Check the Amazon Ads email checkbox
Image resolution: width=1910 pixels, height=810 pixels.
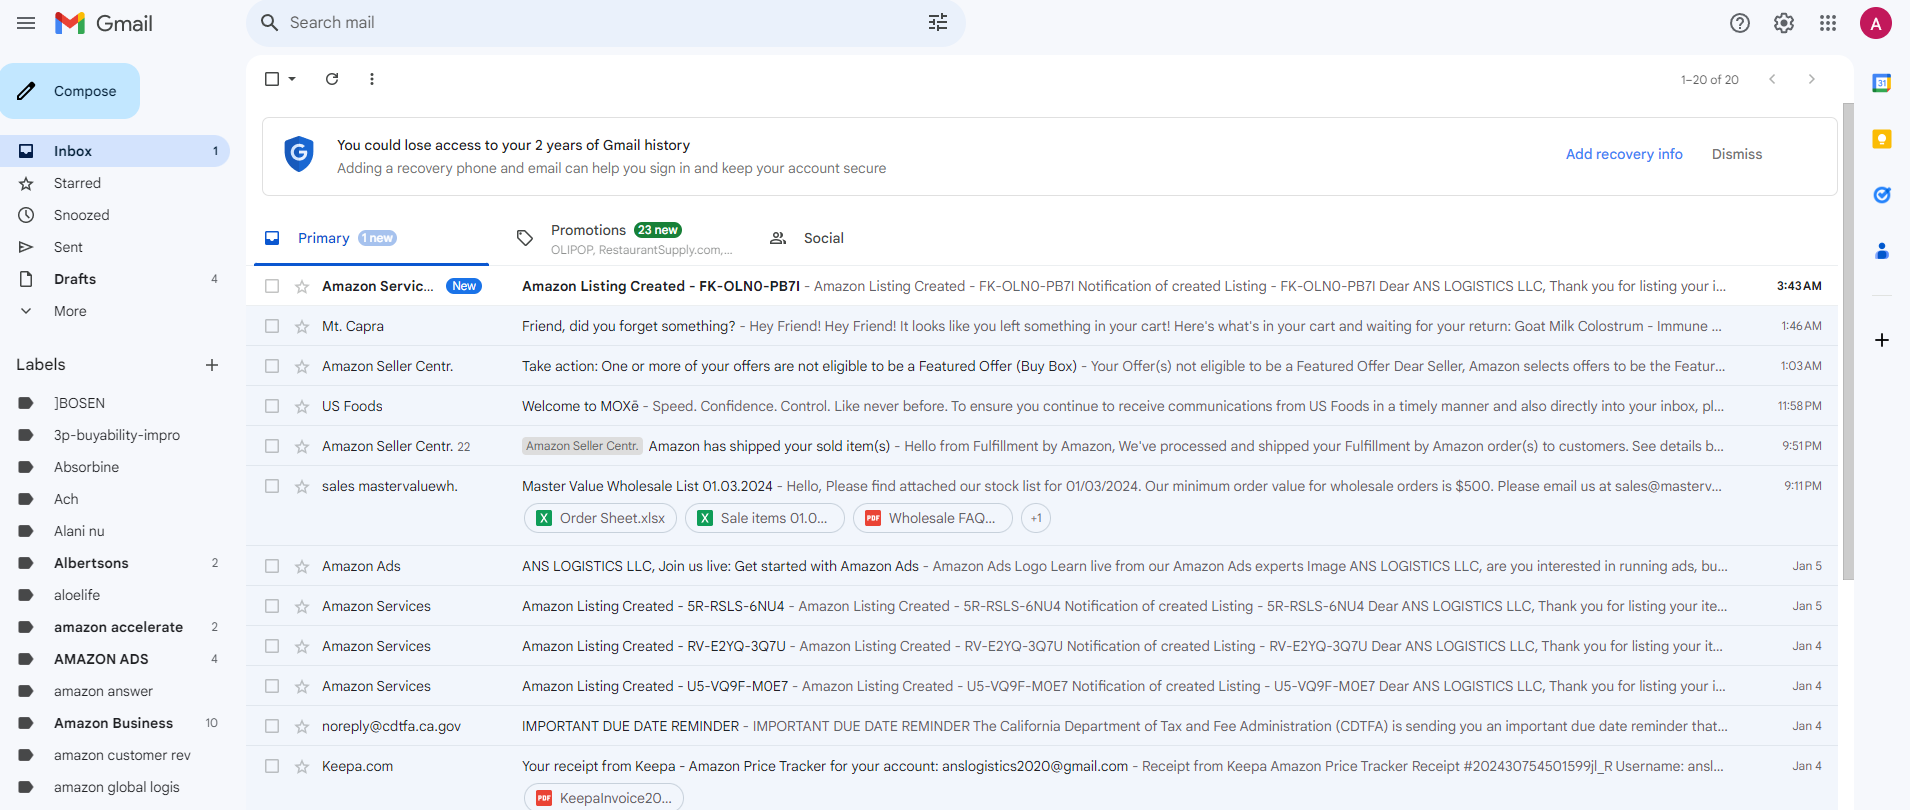point(272,566)
